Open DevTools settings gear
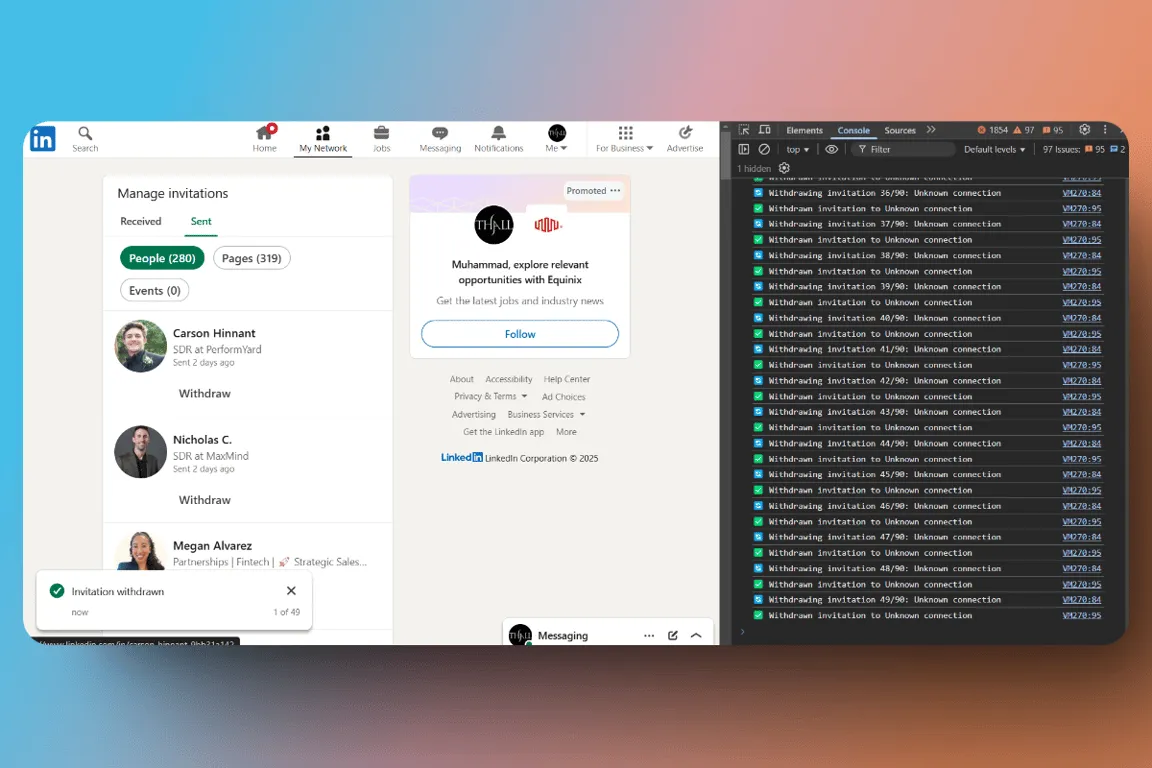 coord(1084,130)
